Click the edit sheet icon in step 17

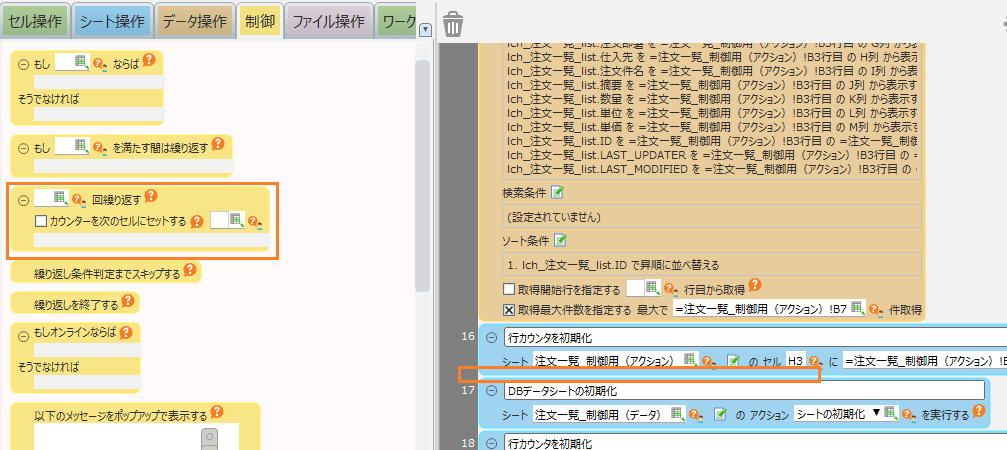pyautogui.click(x=720, y=415)
